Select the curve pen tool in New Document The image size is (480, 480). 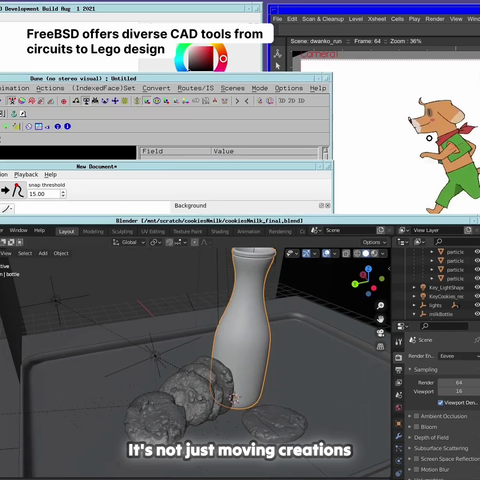(x=18, y=190)
